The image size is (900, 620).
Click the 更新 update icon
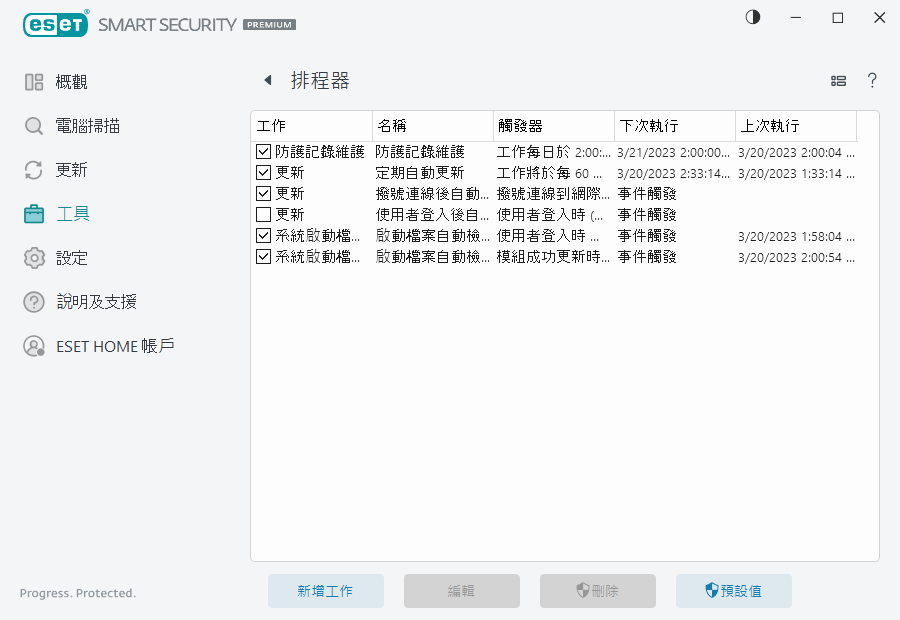coord(31,169)
